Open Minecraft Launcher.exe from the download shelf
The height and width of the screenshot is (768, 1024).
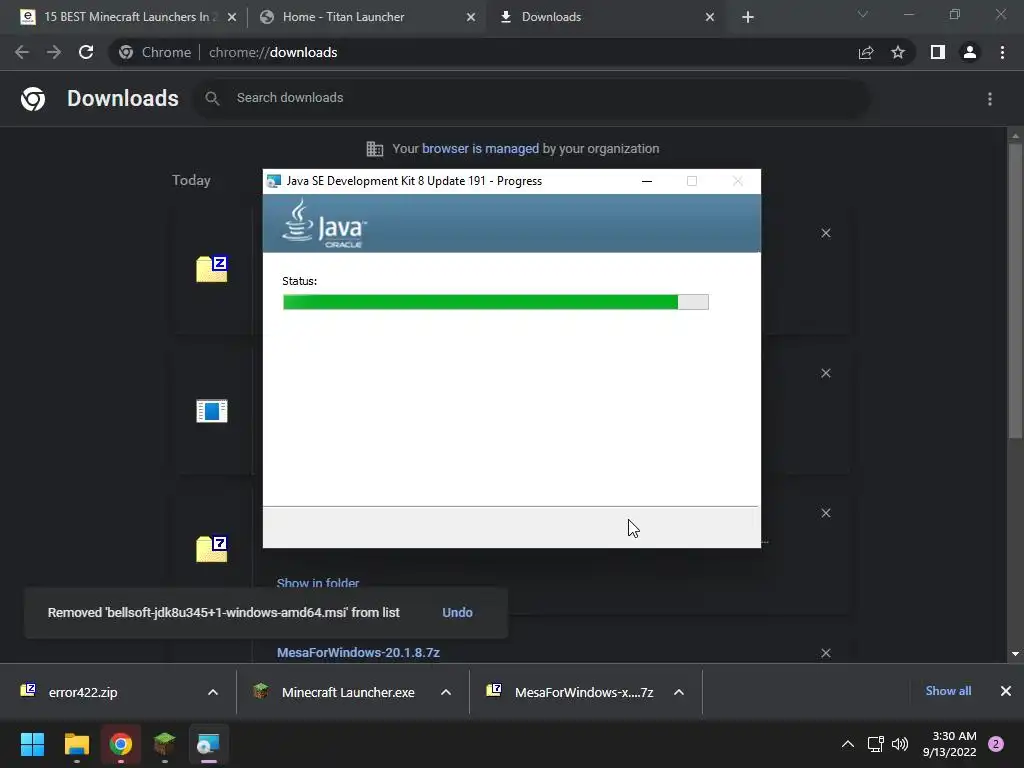[x=348, y=692]
